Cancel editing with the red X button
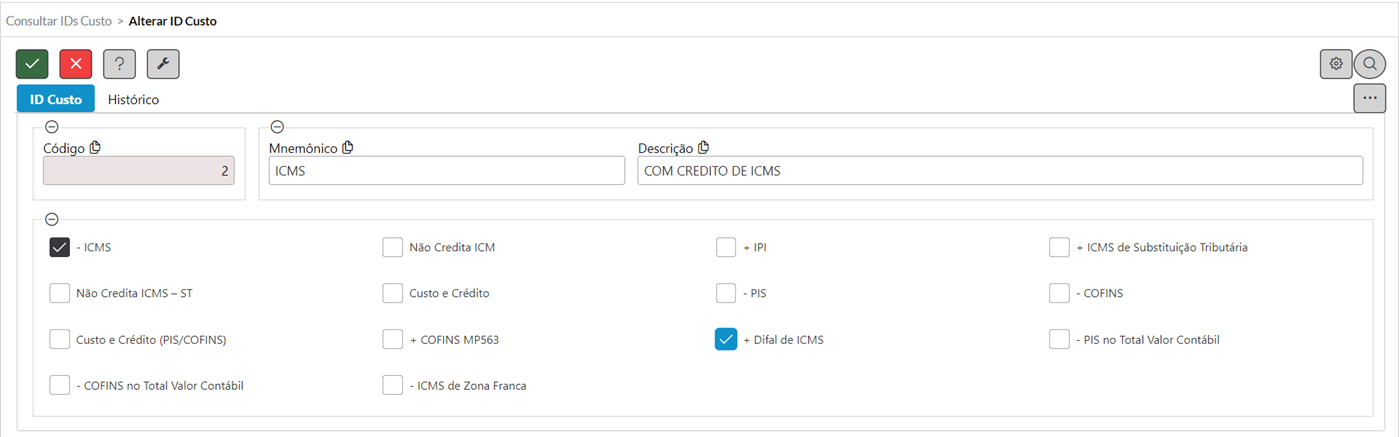 tap(76, 64)
